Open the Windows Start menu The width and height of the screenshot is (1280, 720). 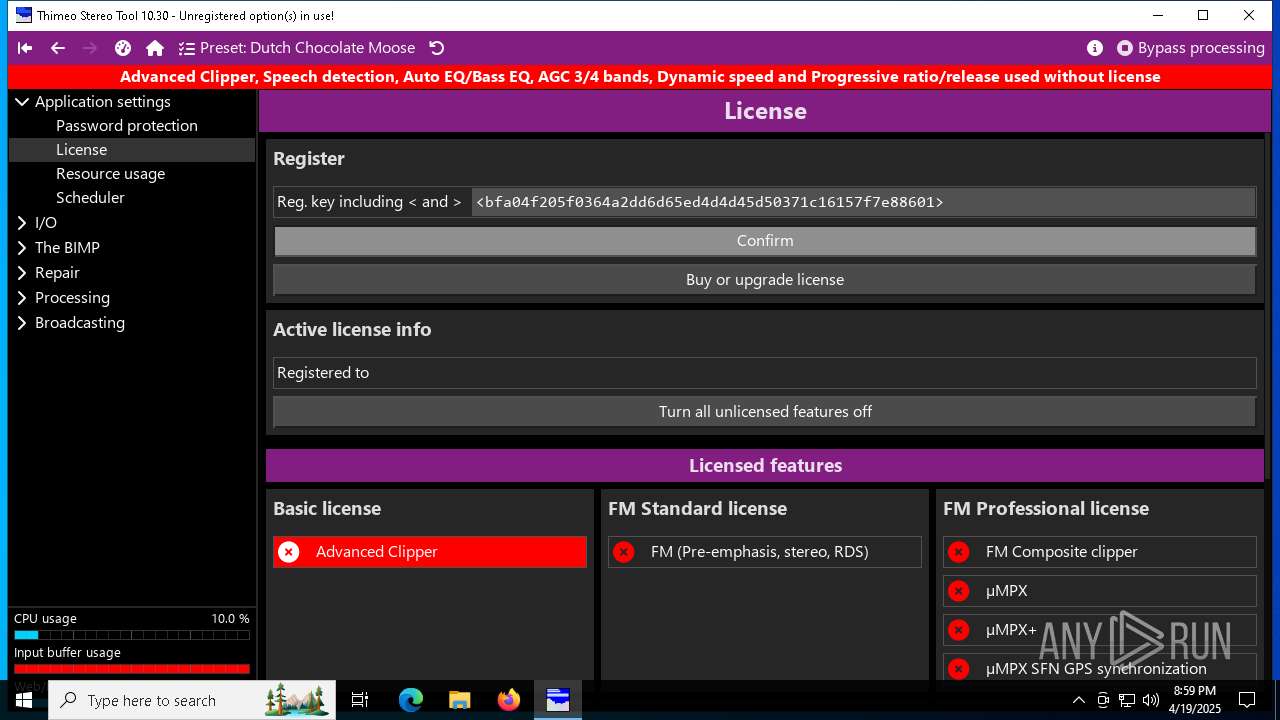click(24, 700)
